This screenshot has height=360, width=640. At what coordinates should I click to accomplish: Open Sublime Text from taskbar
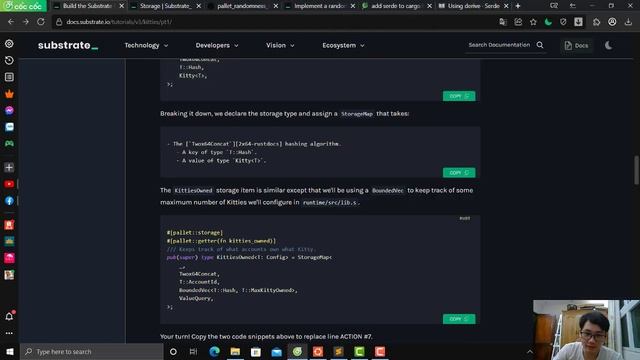338,351
